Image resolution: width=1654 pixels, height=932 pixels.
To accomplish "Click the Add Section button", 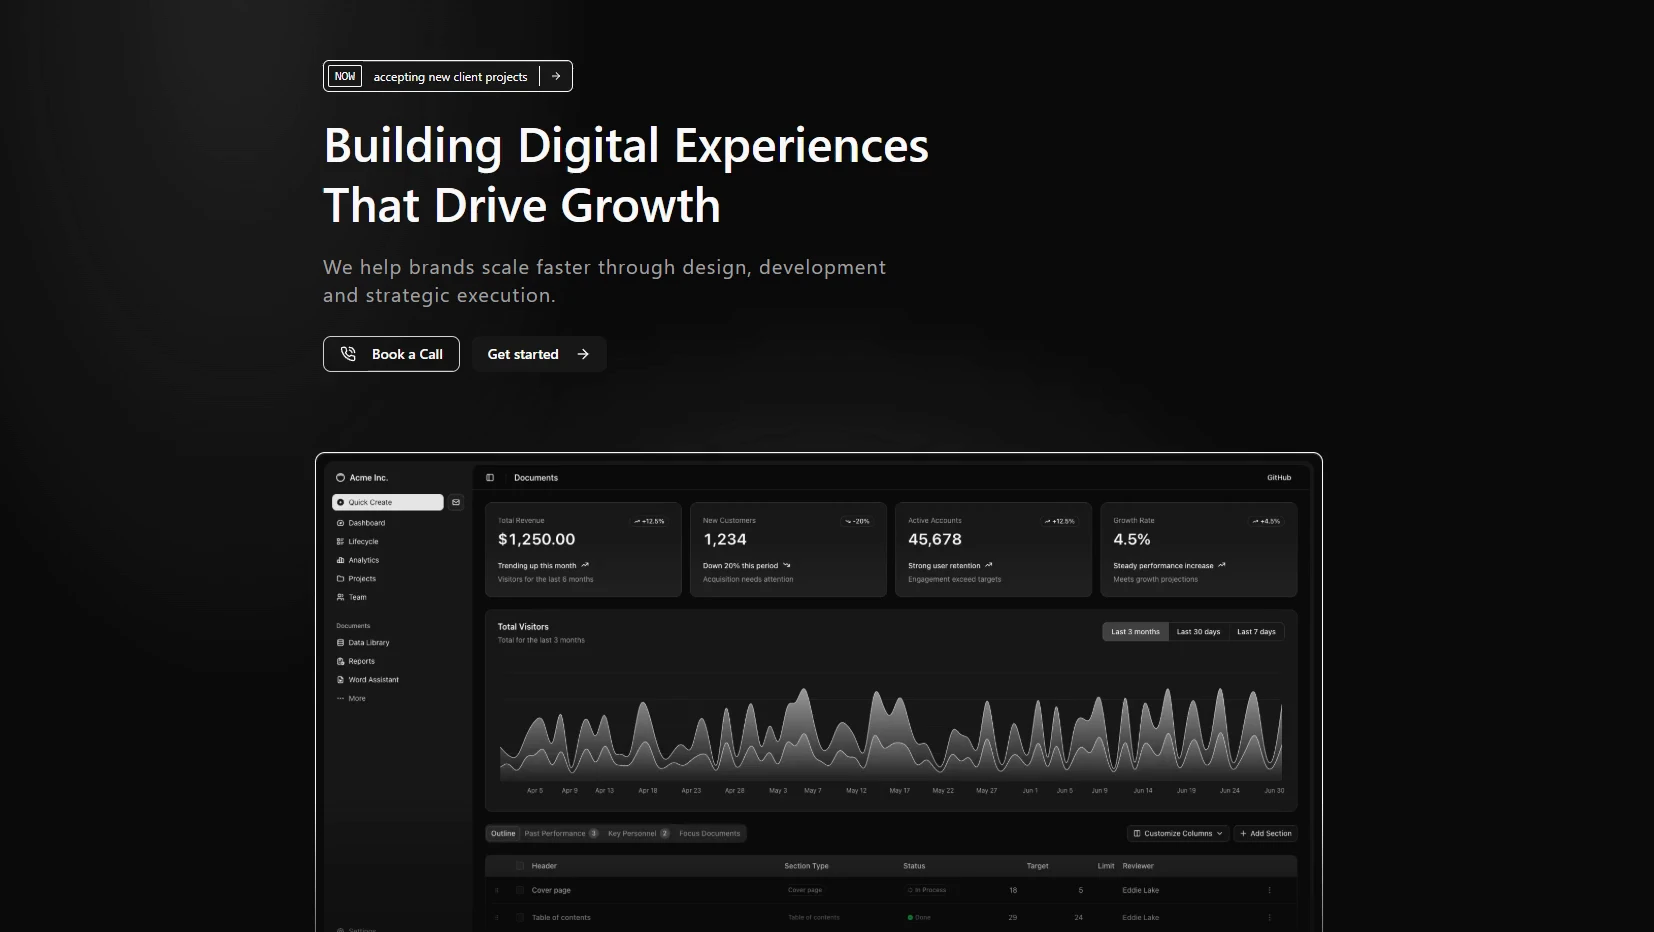I will click(1266, 833).
